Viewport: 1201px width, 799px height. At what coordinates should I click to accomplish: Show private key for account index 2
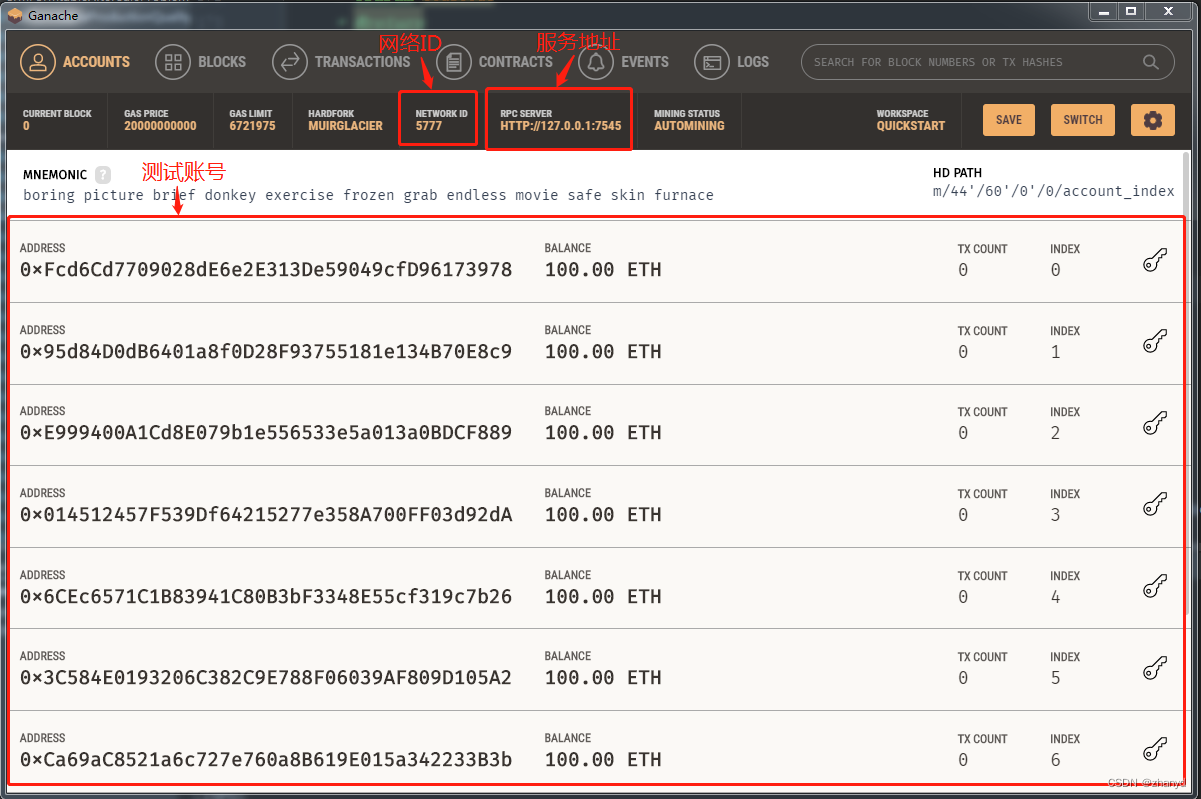[1155, 424]
